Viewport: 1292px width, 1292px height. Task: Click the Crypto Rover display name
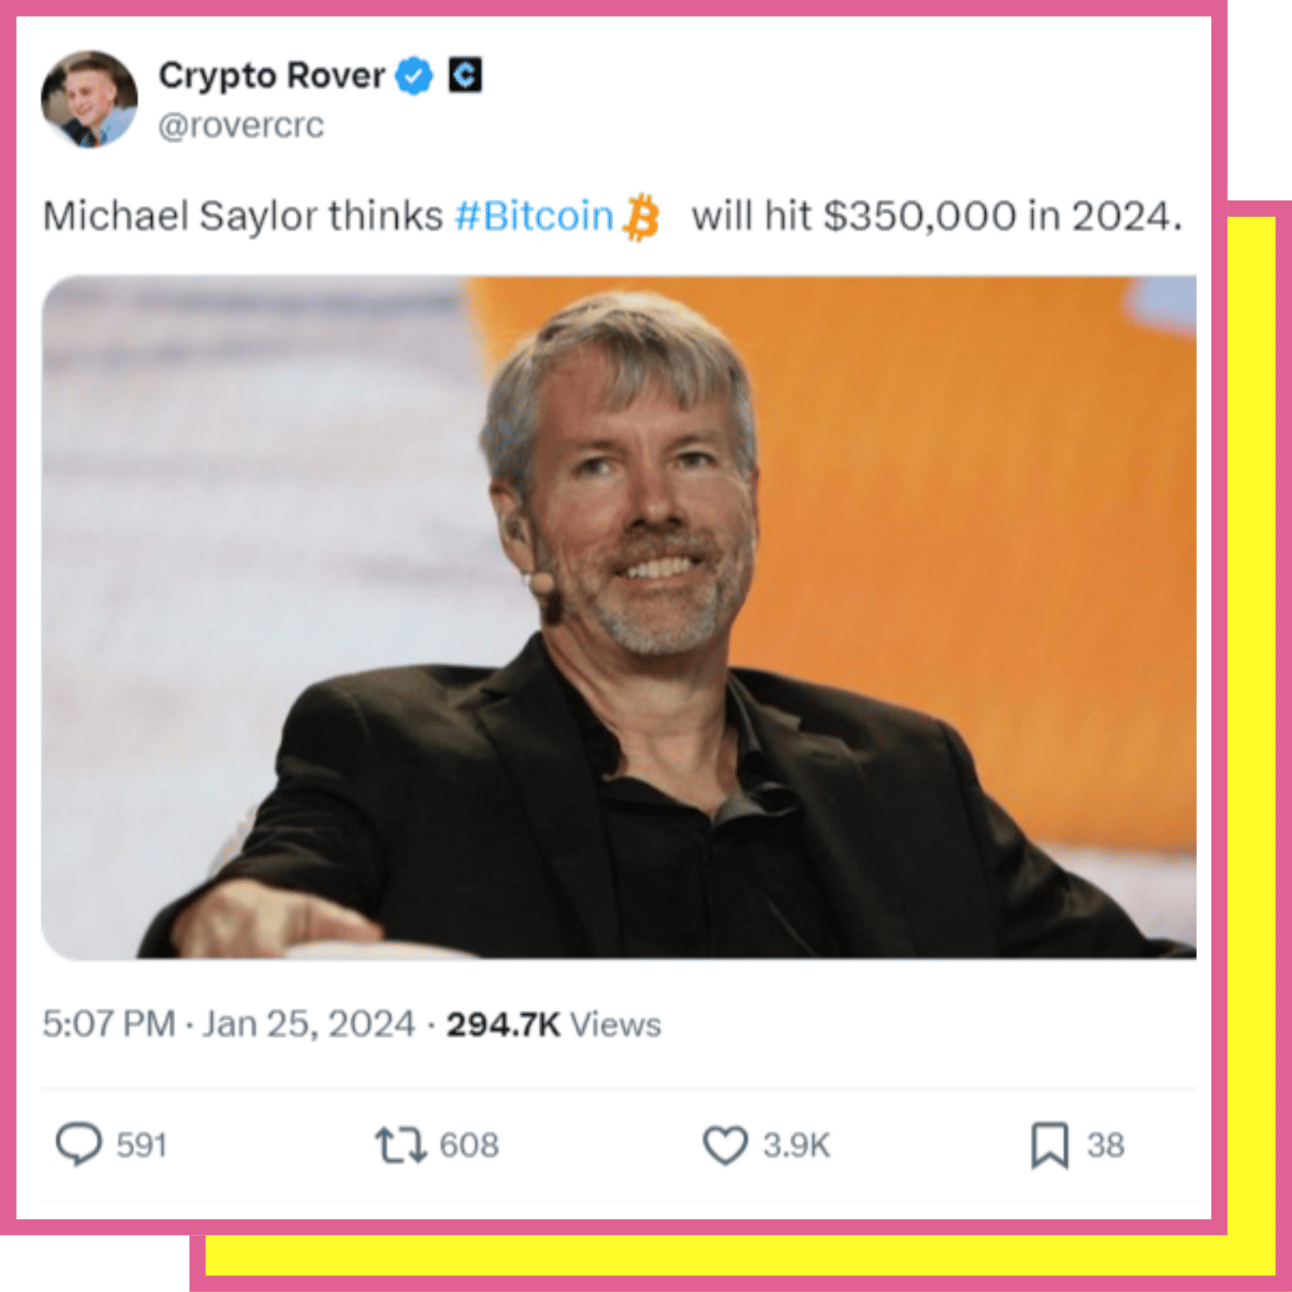pos(272,76)
